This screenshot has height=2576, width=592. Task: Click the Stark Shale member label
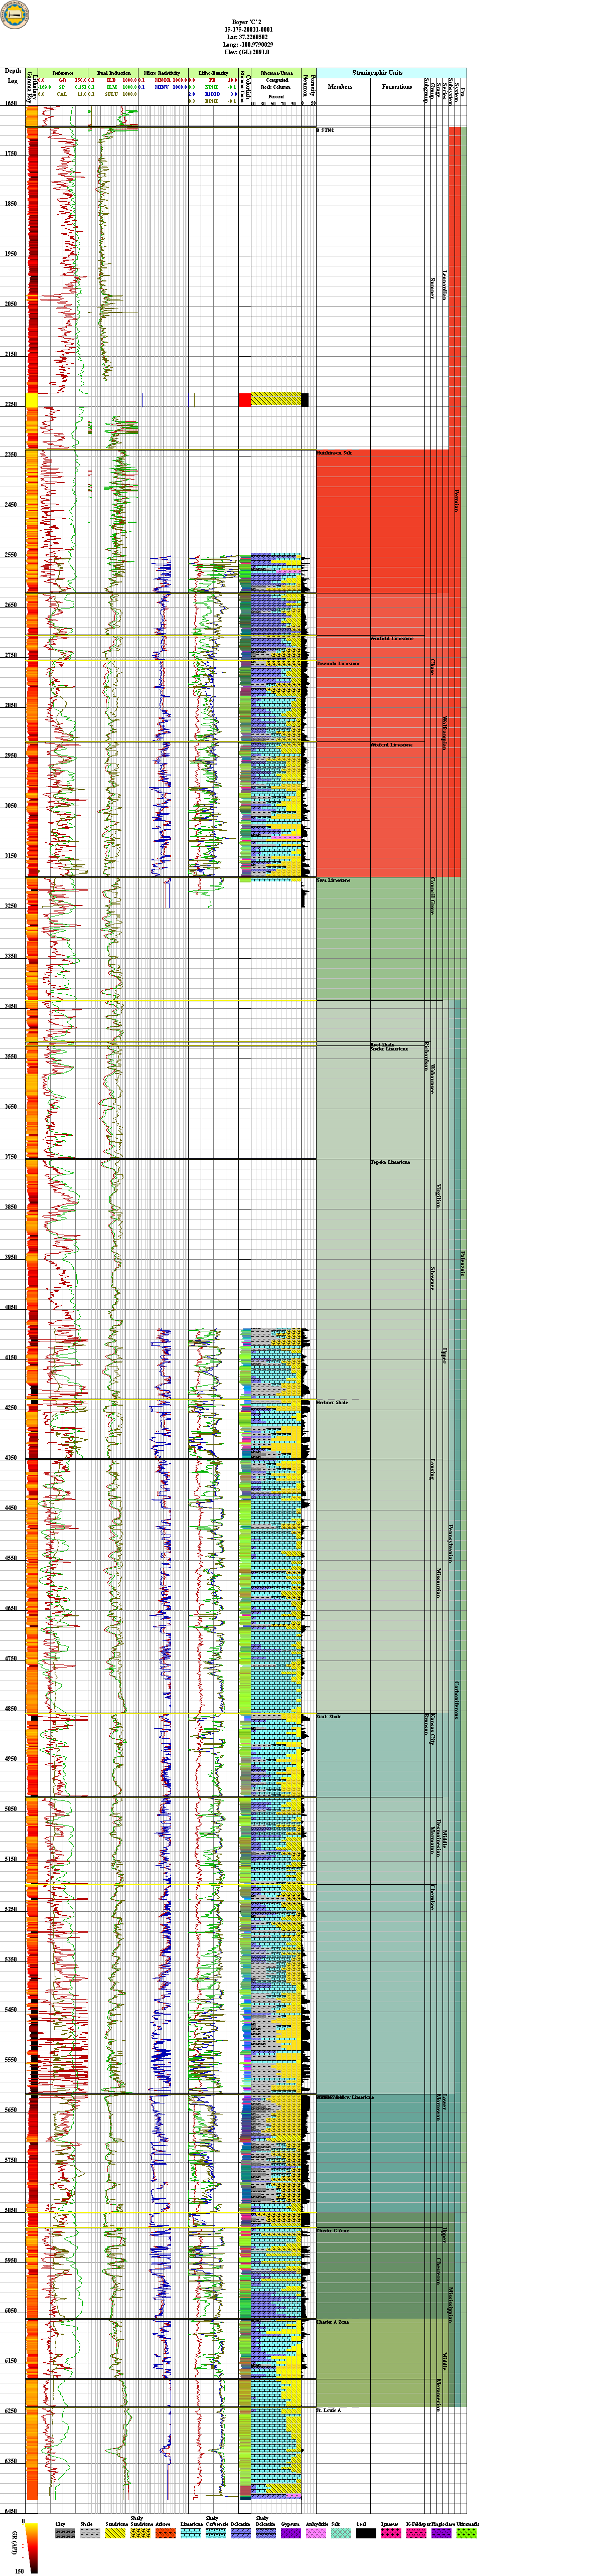[x=329, y=1716]
